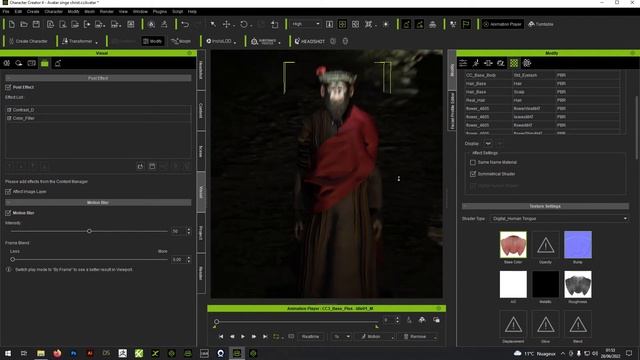Open File Explorer from the taskbar
Screen dimensions: 640x360
[41, 353]
